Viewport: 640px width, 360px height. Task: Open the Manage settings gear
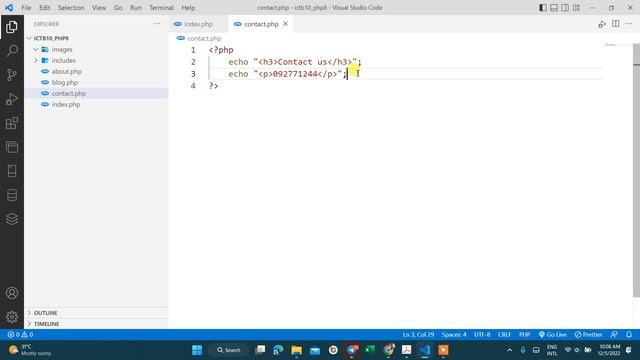pos(12,317)
